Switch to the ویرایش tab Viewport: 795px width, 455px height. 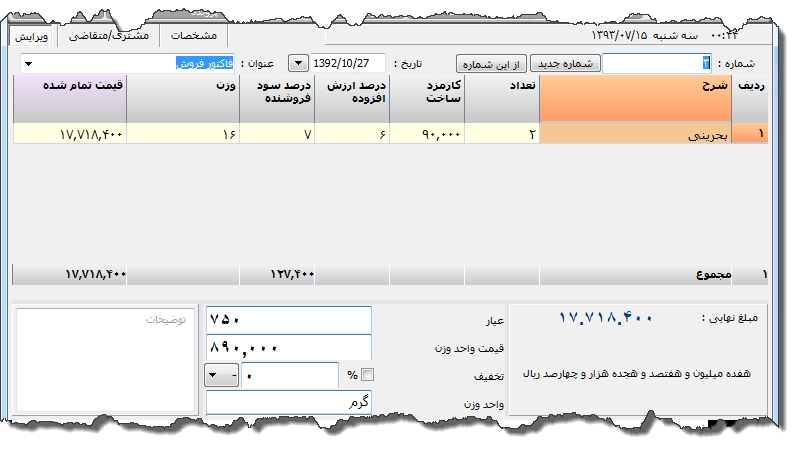[31, 37]
